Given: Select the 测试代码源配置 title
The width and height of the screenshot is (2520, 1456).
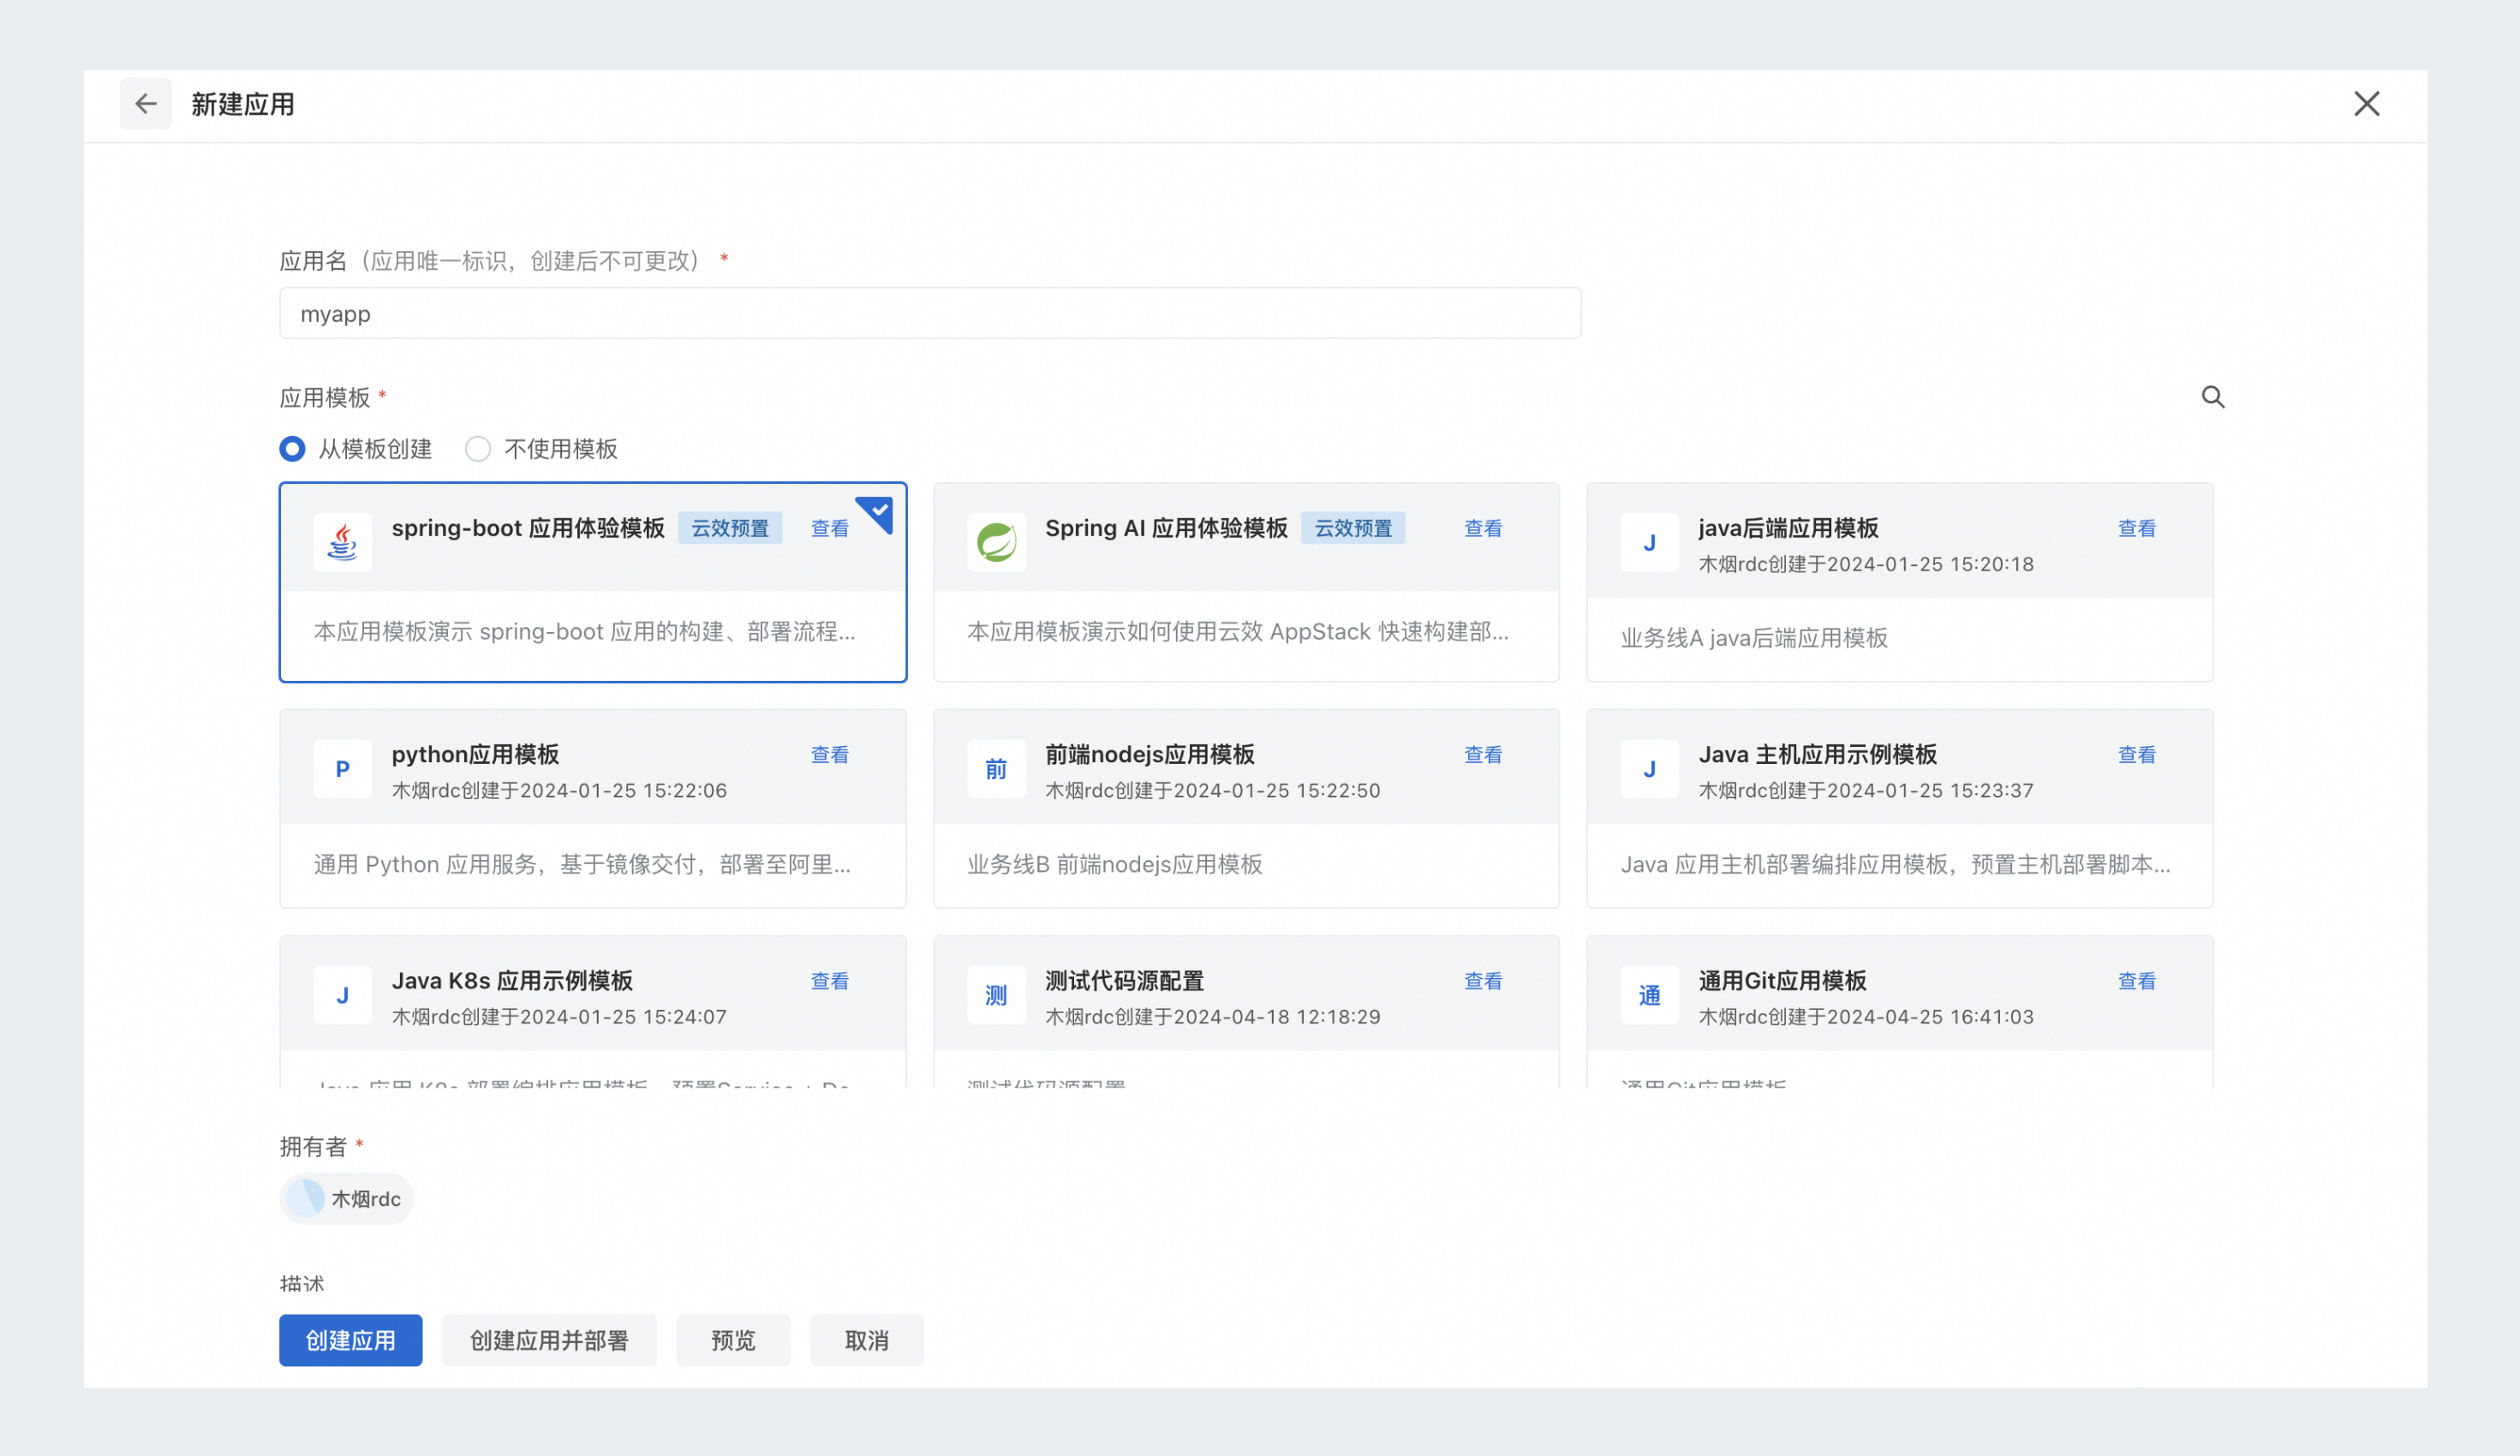Looking at the screenshot, I should 1124,981.
